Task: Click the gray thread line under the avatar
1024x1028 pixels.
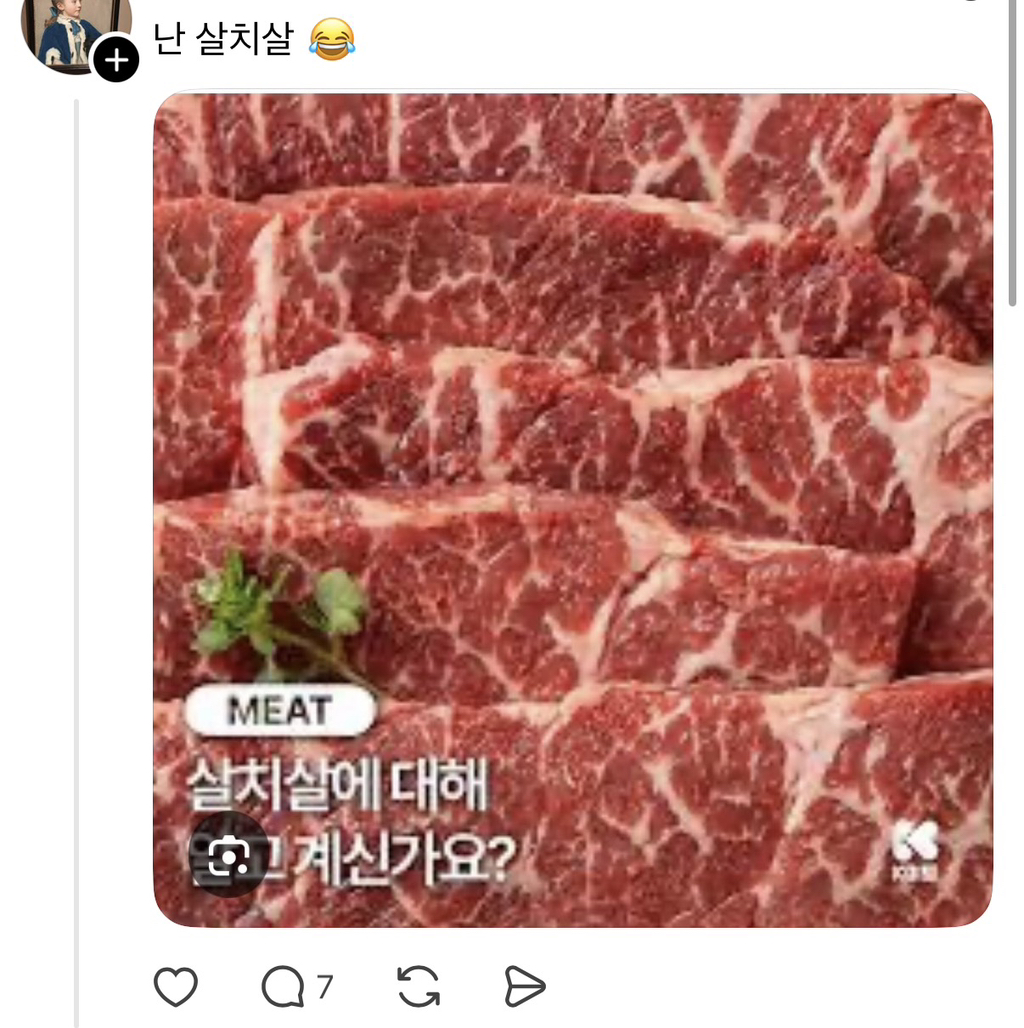Action: (x=77, y=500)
